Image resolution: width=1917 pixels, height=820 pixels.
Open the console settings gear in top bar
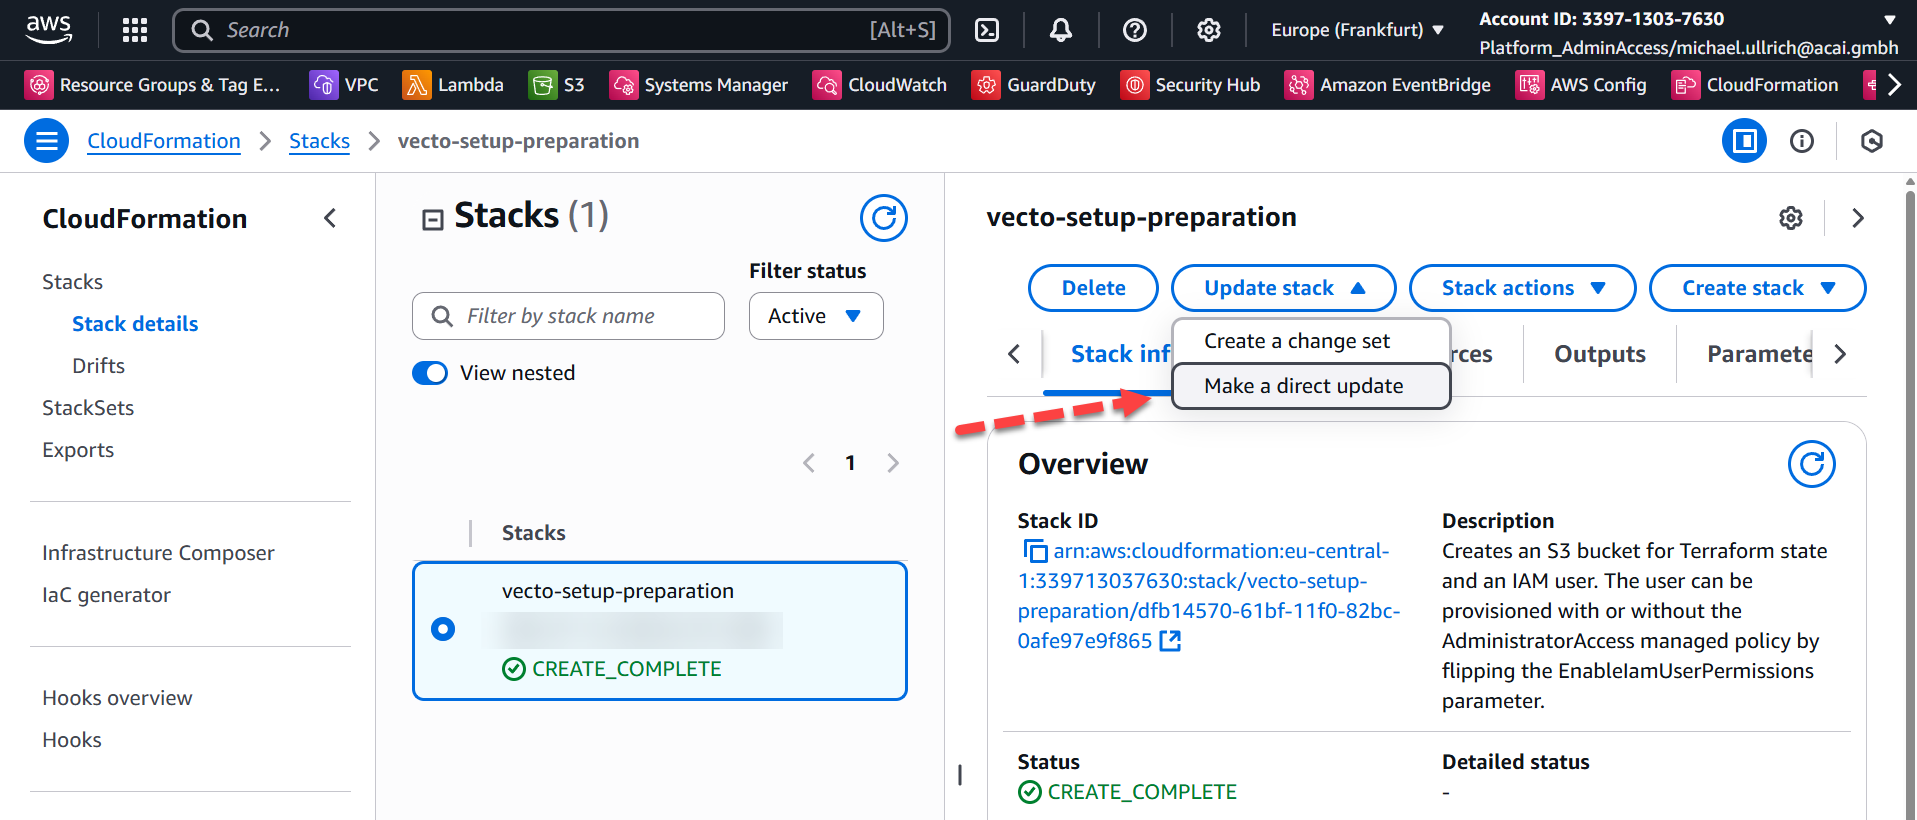point(1209,30)
